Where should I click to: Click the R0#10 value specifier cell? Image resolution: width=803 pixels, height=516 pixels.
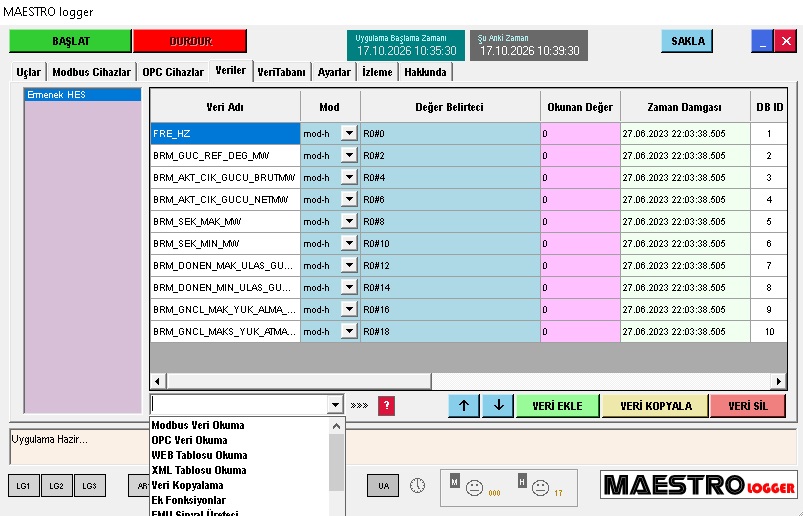coord(451,244)
